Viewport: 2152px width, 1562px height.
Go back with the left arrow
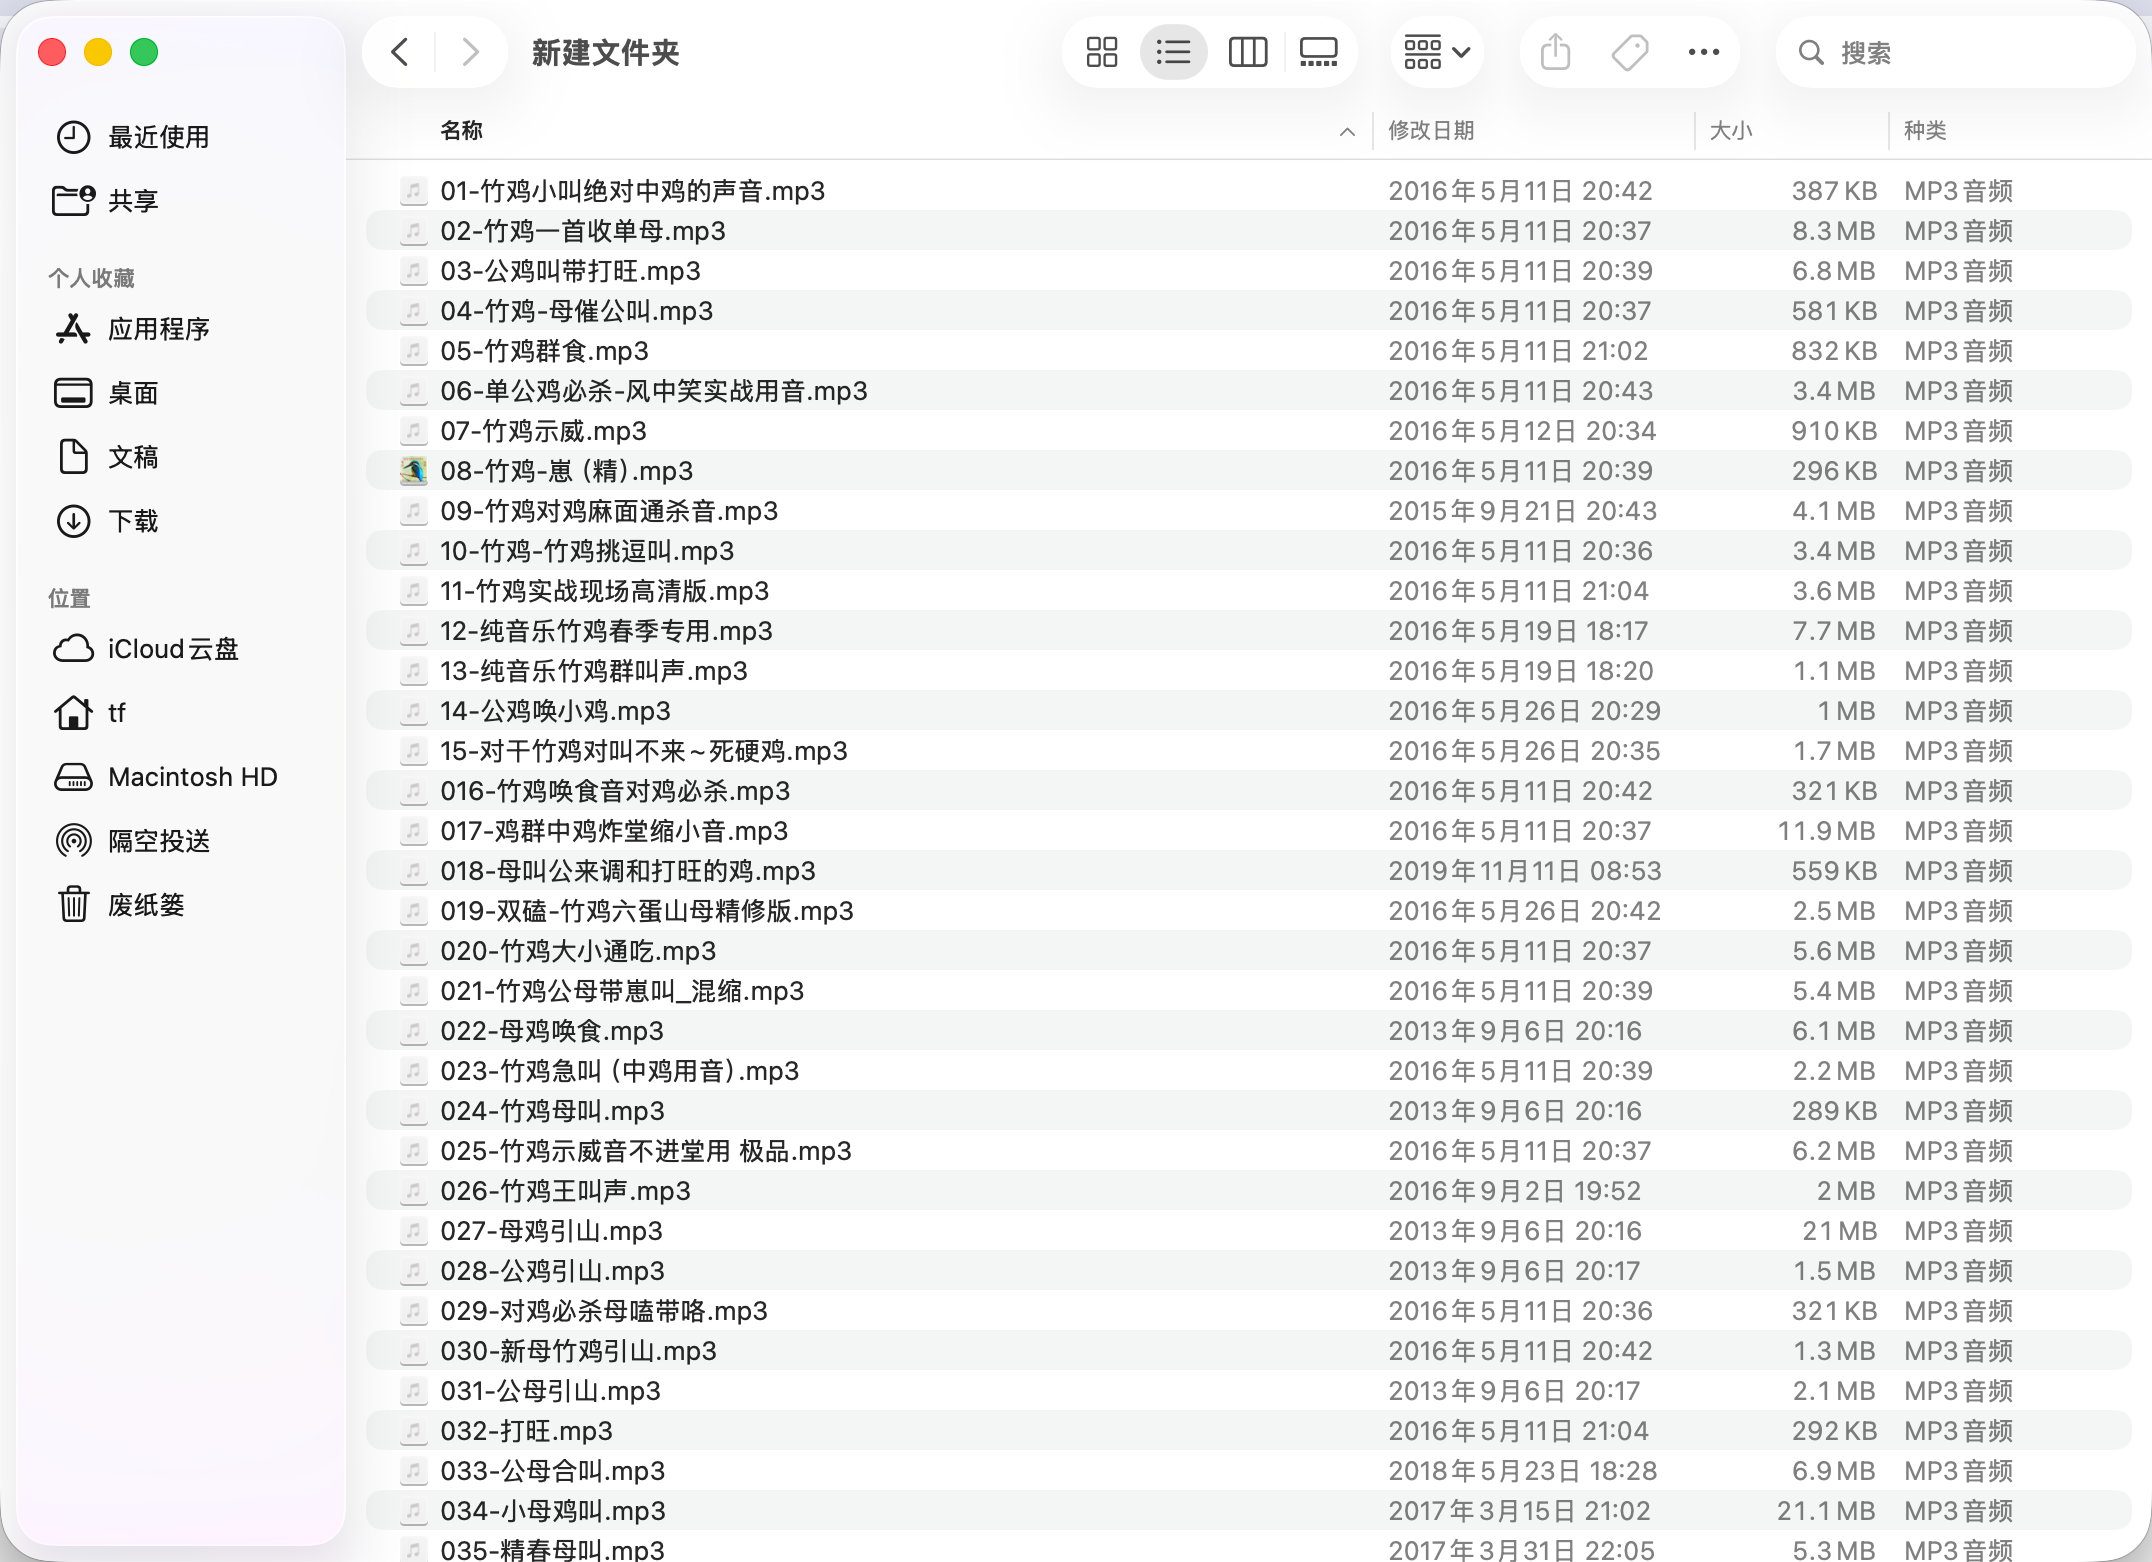click(x=400, y=52)
